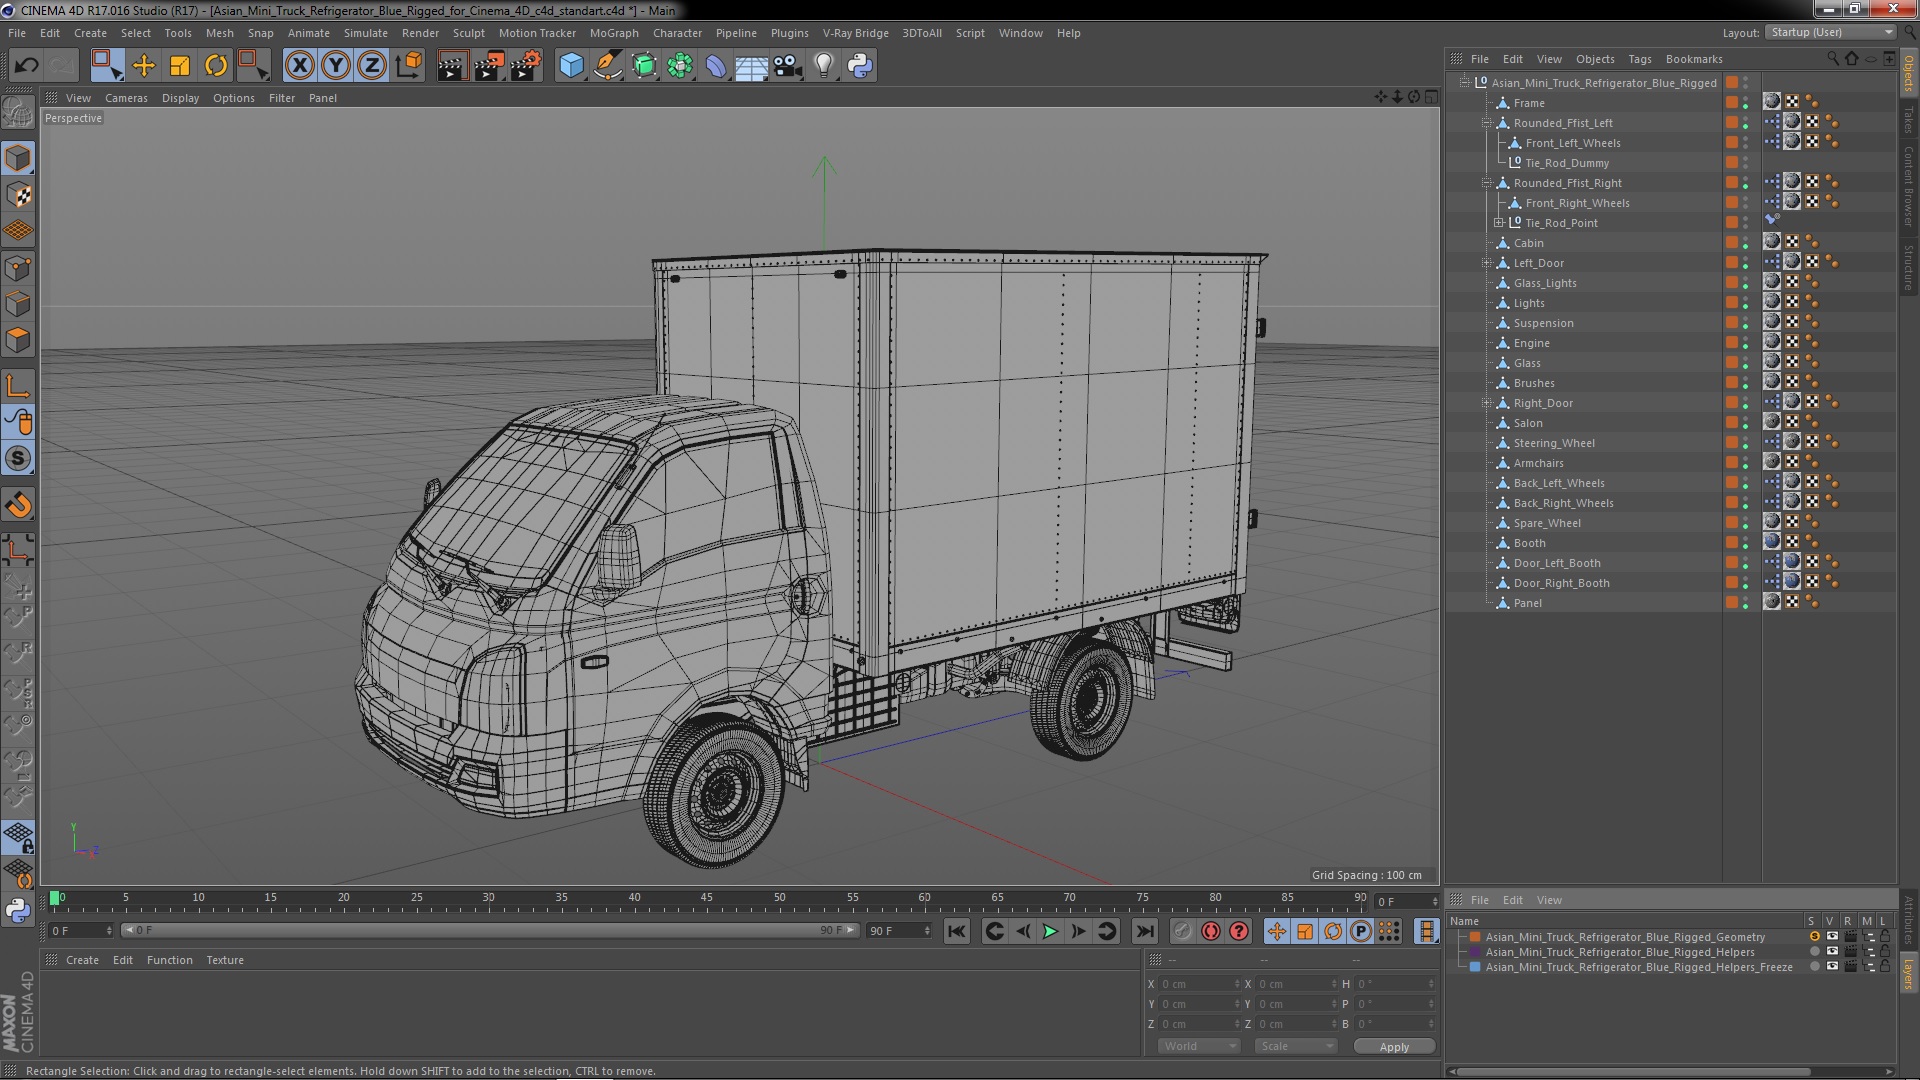Viewport: 1920px width, 1080px height.
Task: Open the Simulate menu
Action: pos(366,33)
